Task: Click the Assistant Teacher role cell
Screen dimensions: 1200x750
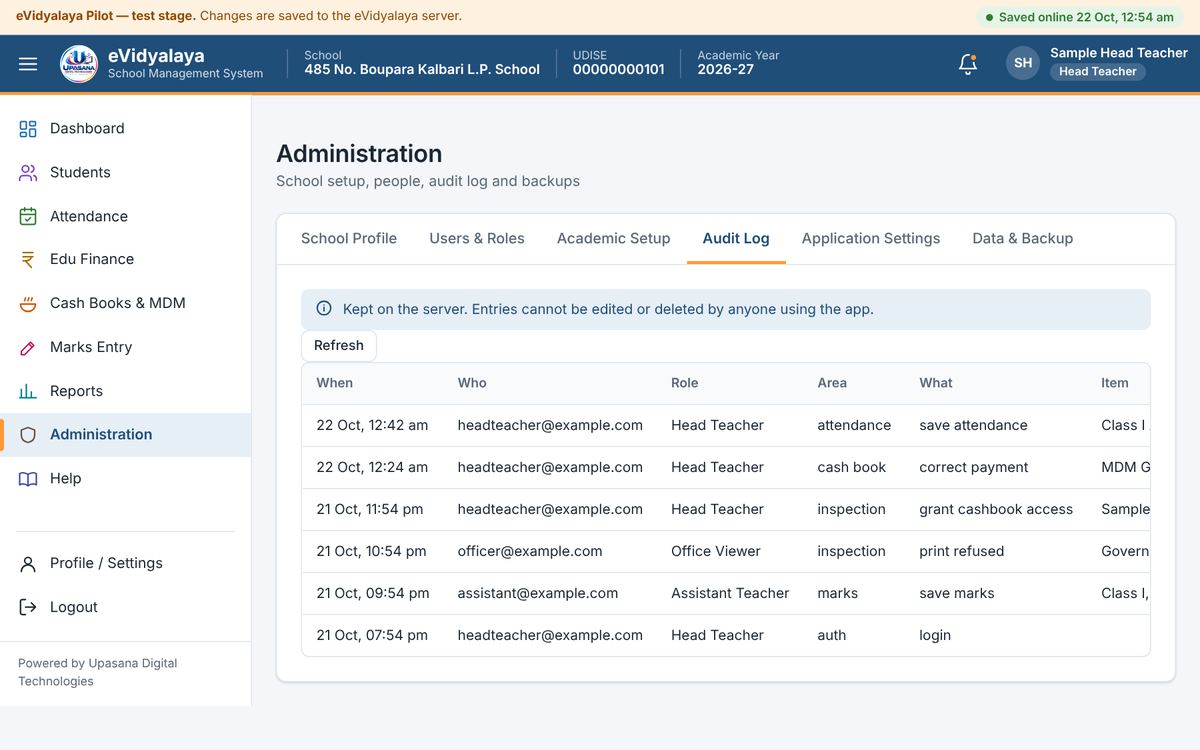Action: 730,593
